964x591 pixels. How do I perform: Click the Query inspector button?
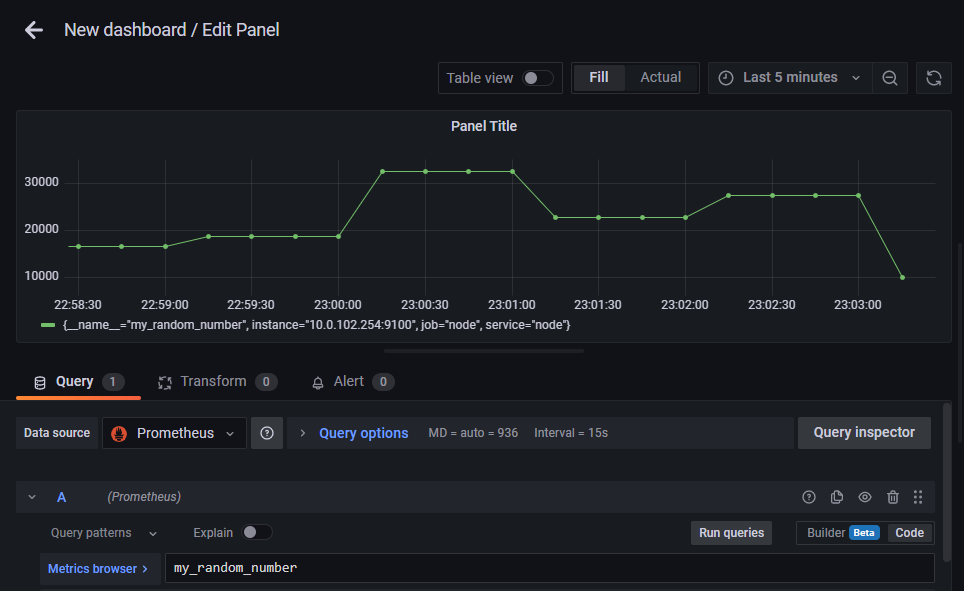click(864, 433)
